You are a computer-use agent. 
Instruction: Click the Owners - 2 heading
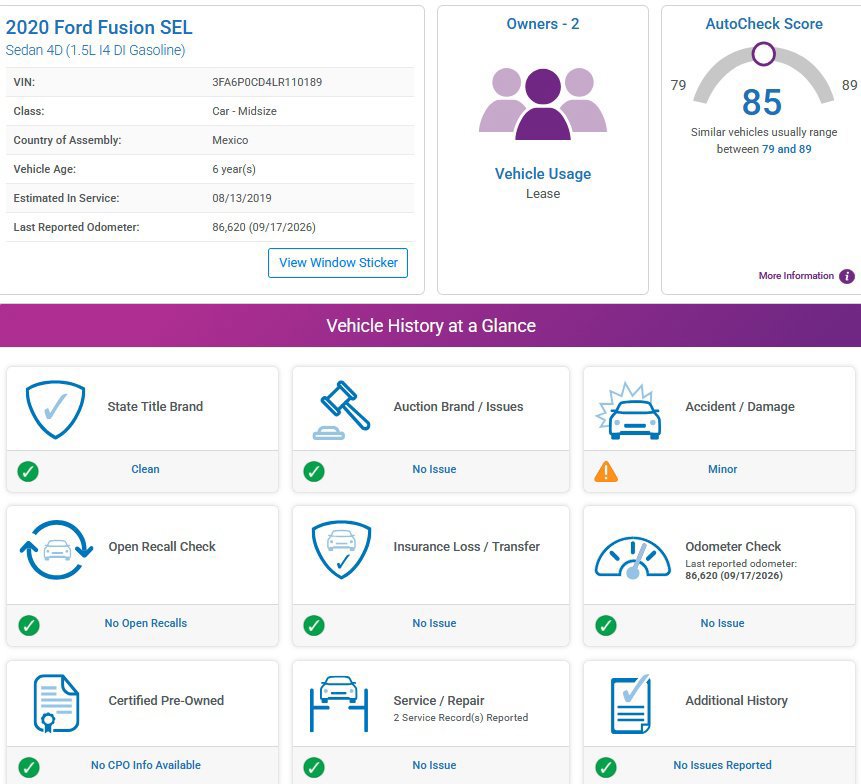[543, 24]
